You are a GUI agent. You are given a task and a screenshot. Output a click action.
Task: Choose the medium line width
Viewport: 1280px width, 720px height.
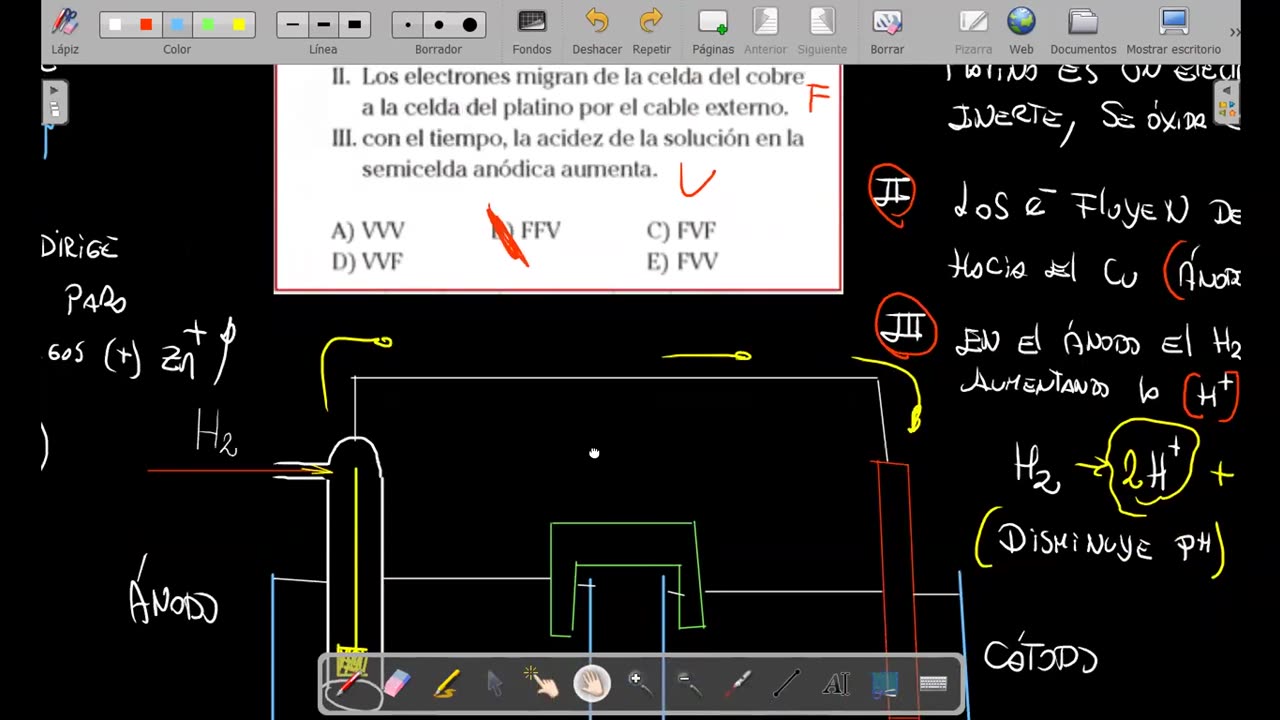[x=323, y=25]
